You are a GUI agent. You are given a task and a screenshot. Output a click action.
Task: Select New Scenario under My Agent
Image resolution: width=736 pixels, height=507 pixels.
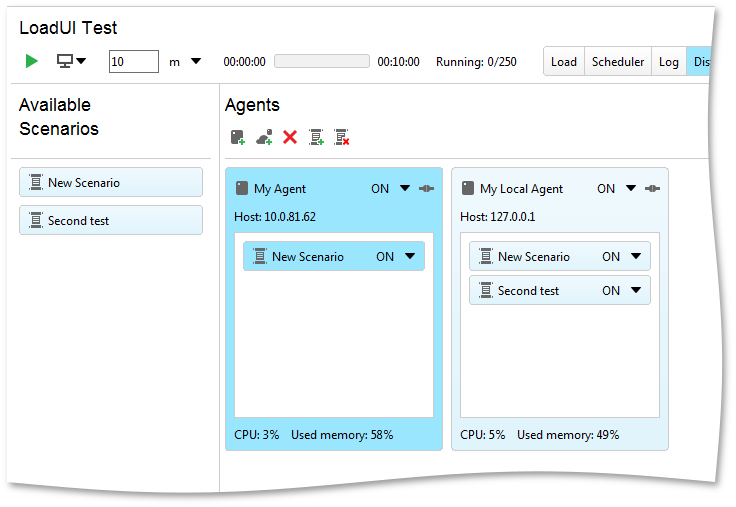334,256
